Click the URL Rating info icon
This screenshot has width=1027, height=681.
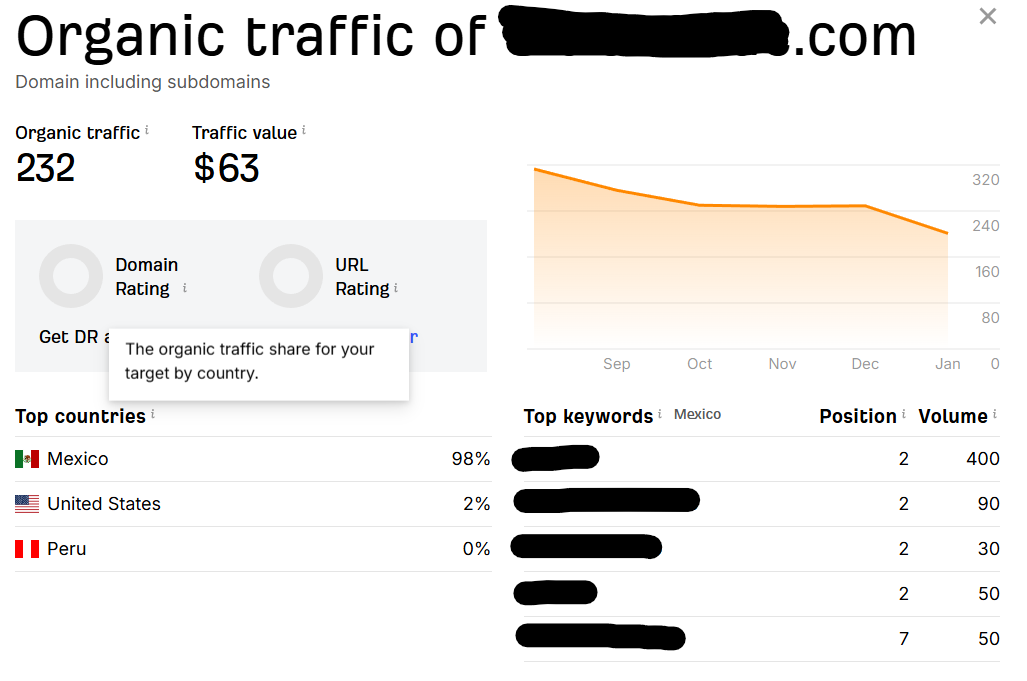tap(396, 288)
